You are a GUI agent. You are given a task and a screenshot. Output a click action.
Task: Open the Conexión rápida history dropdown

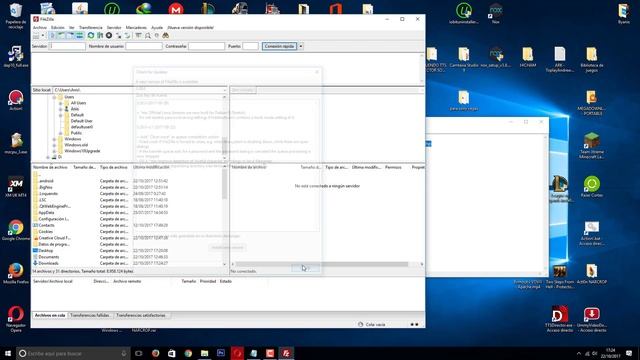click(x=301, y=46)
